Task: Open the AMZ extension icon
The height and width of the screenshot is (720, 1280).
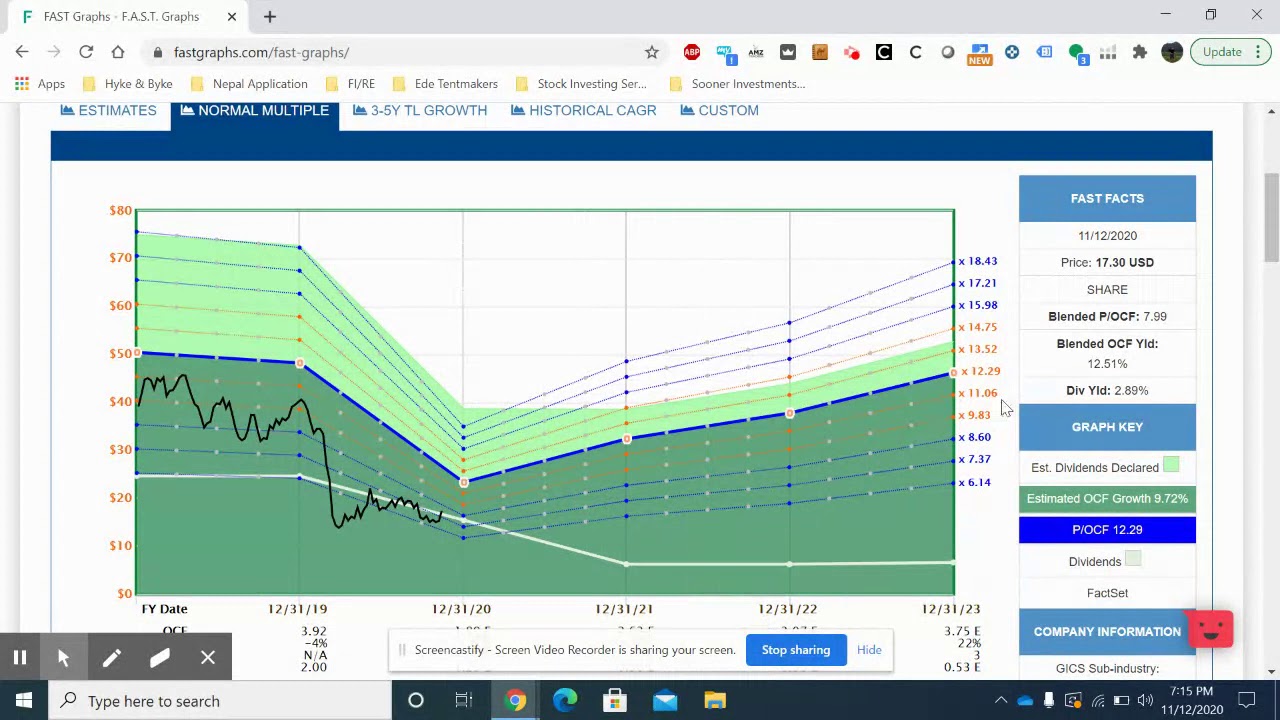Action: coord(756,52)
